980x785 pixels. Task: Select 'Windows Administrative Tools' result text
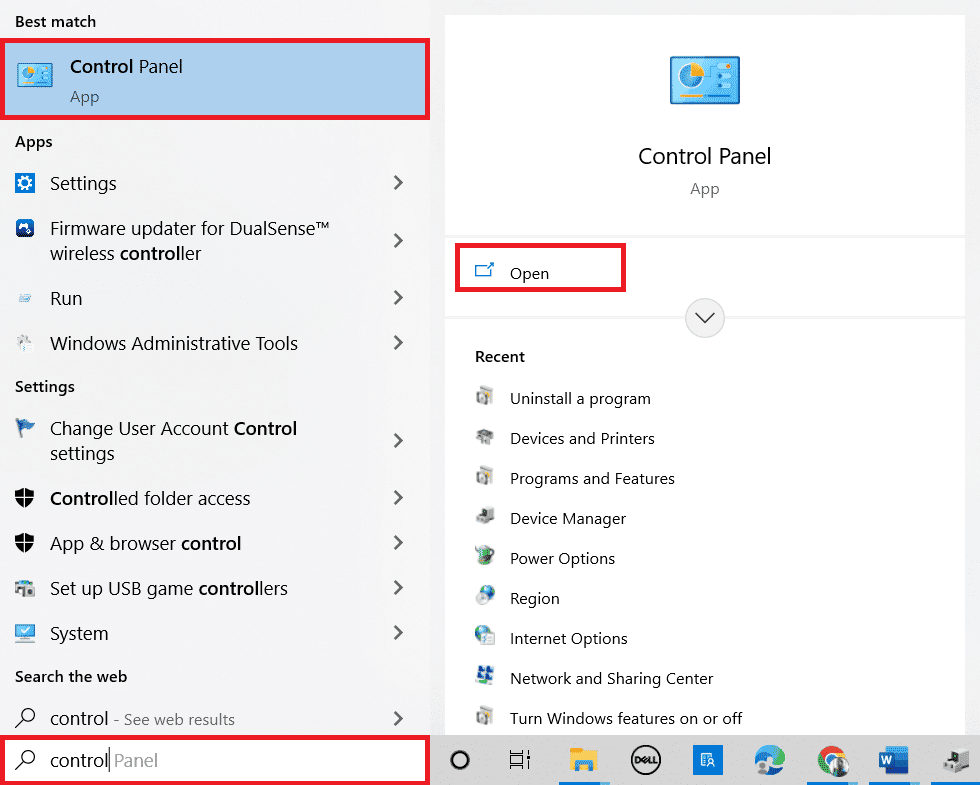pyautogui.click(x=174, y=344)
